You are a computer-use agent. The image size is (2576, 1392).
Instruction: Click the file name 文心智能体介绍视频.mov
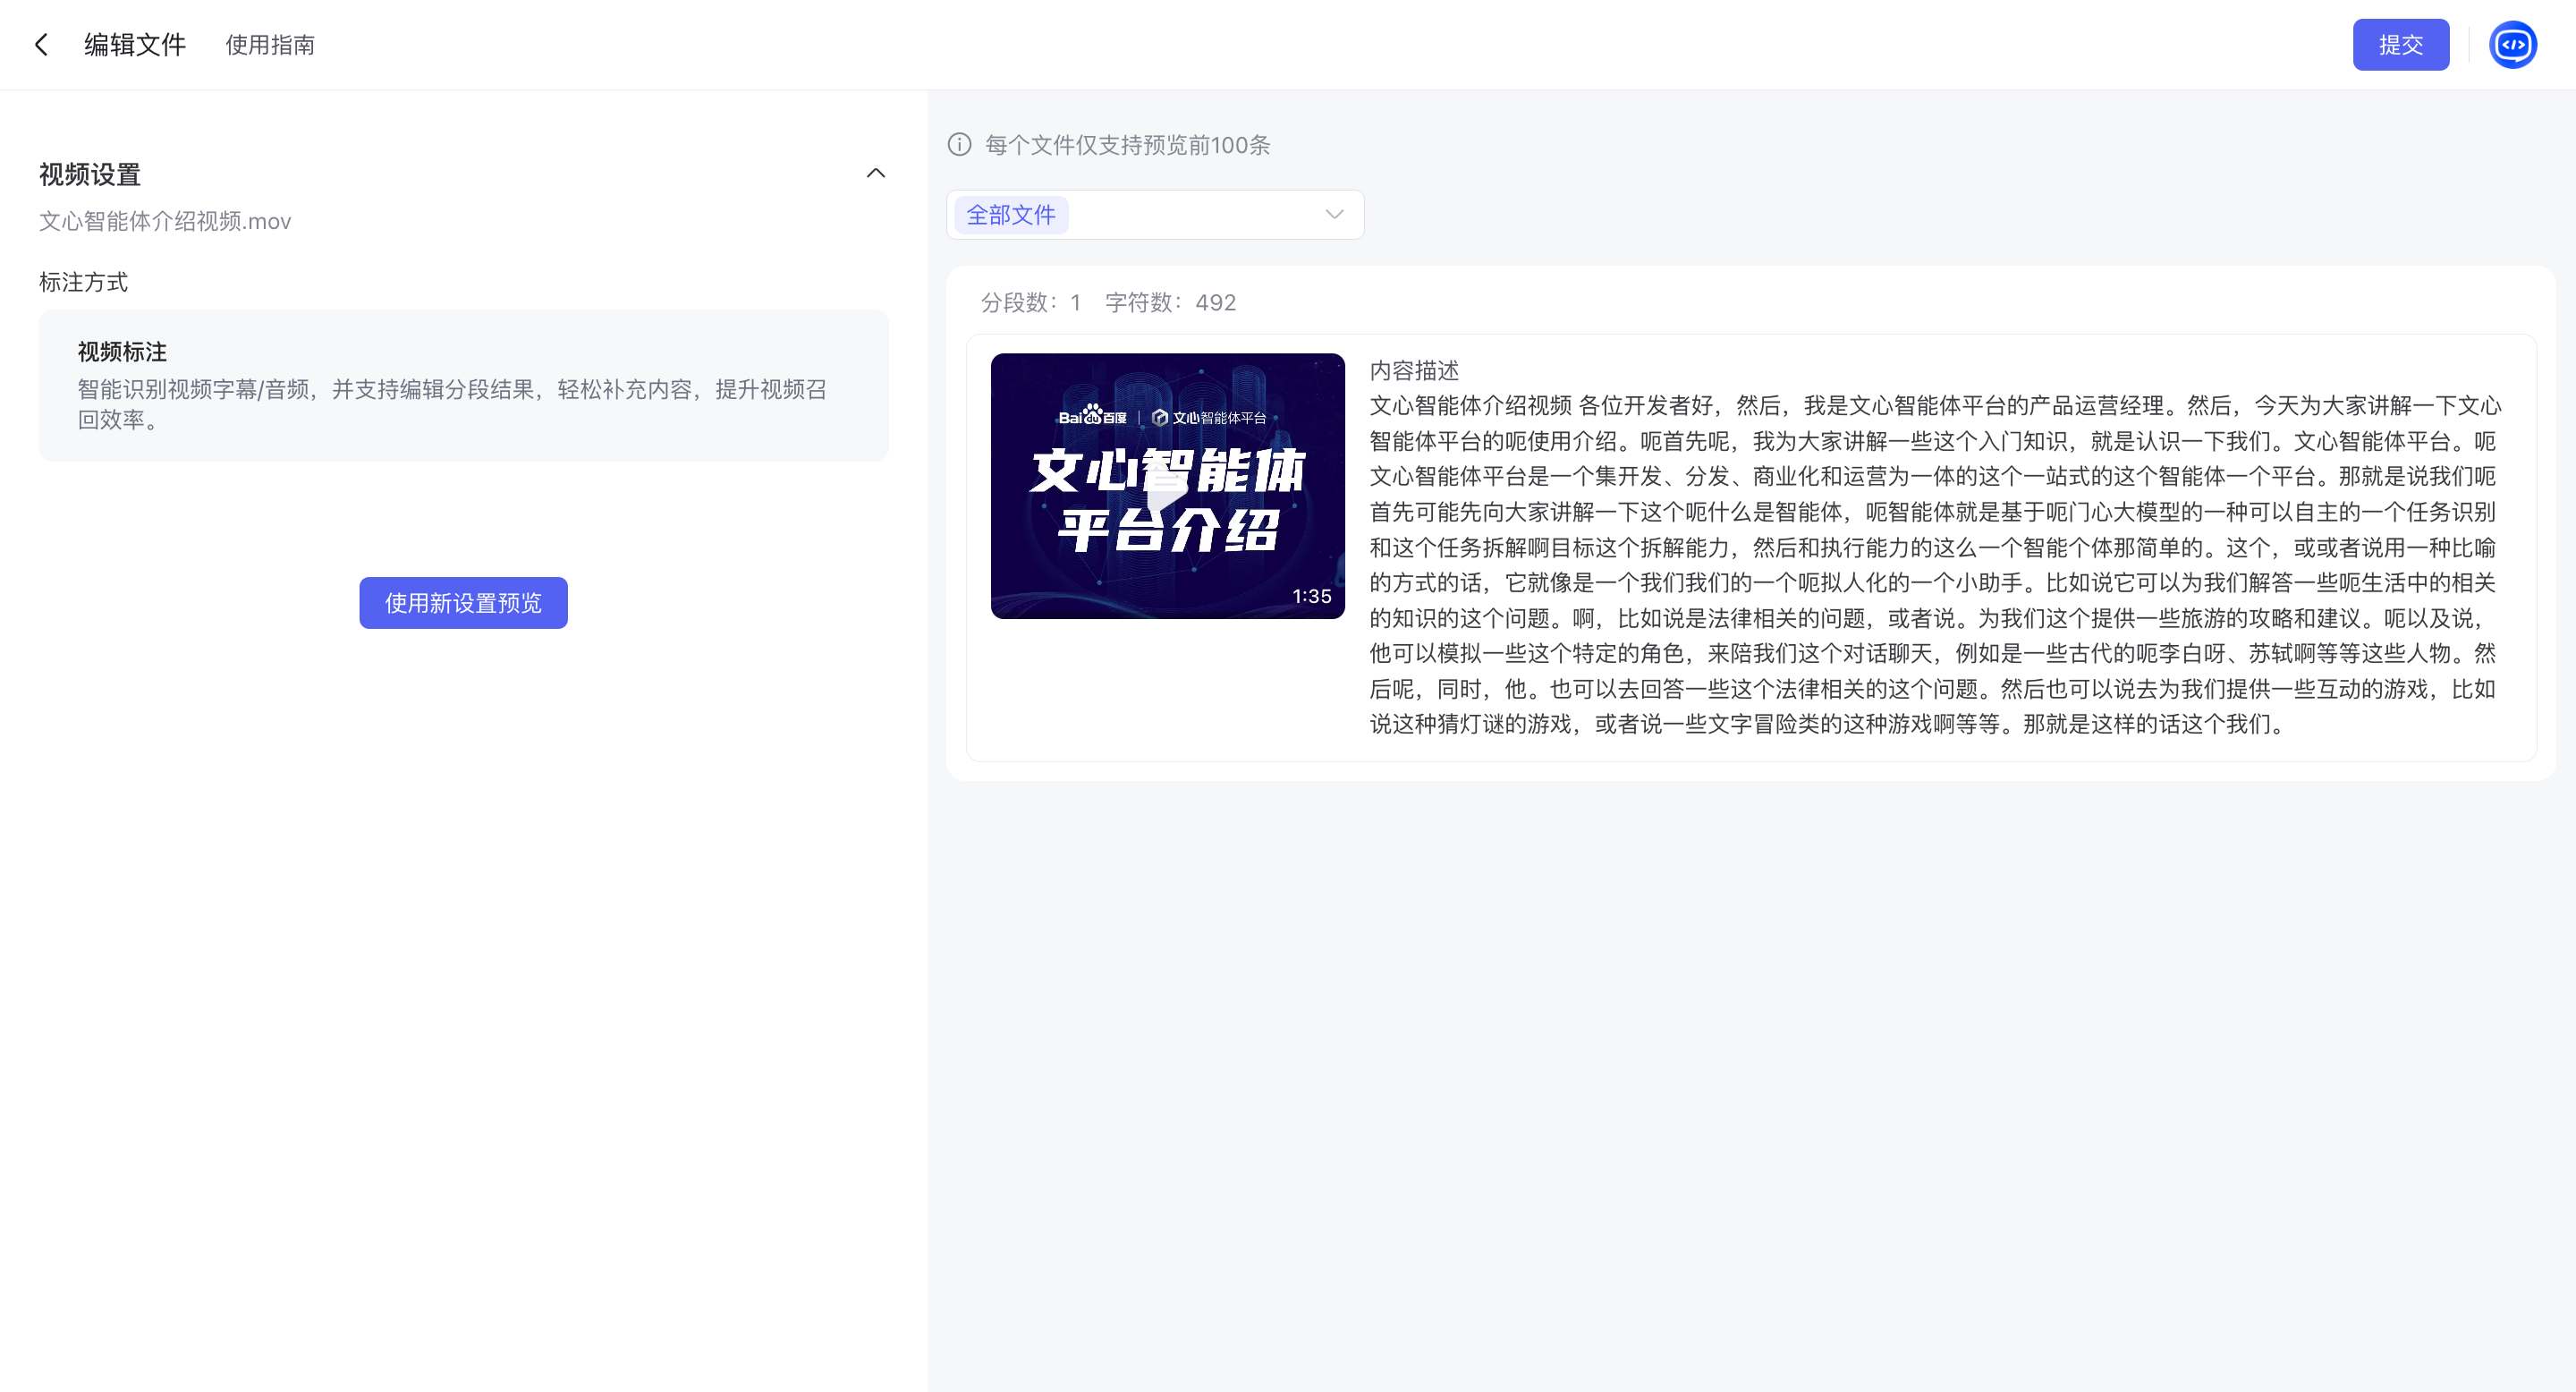click(x=165, y=221)
